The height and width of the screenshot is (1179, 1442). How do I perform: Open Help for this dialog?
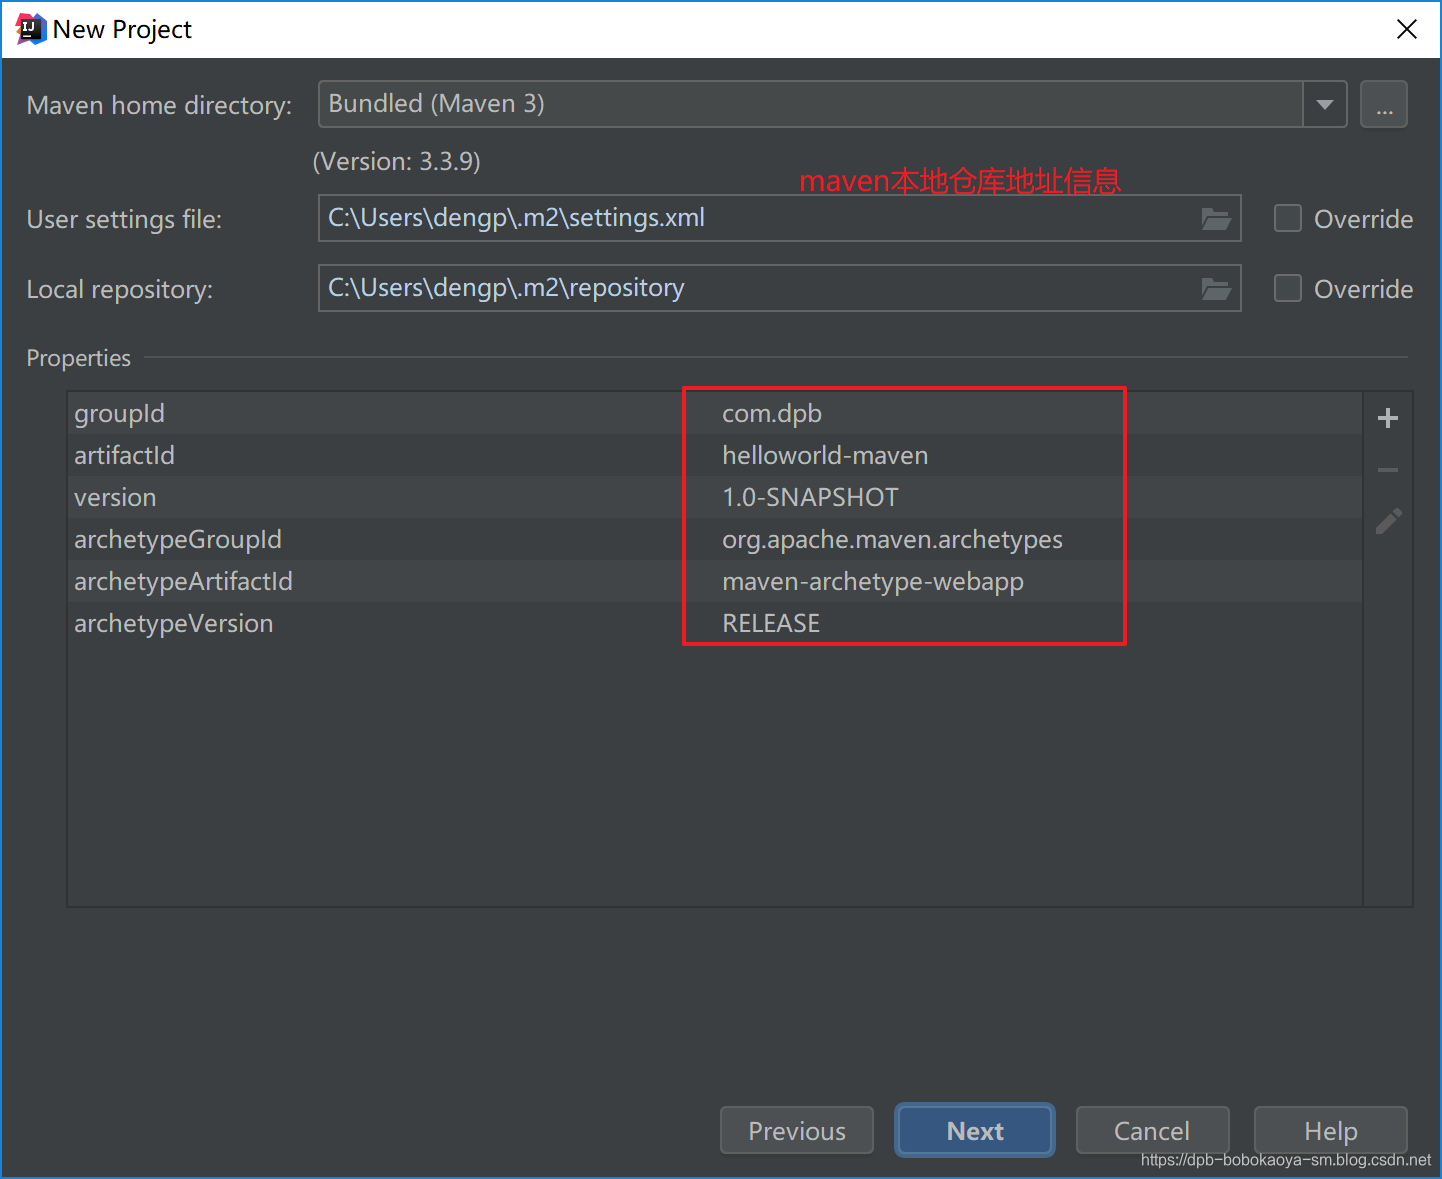pyautogui.click(x=1331, y=1131)
